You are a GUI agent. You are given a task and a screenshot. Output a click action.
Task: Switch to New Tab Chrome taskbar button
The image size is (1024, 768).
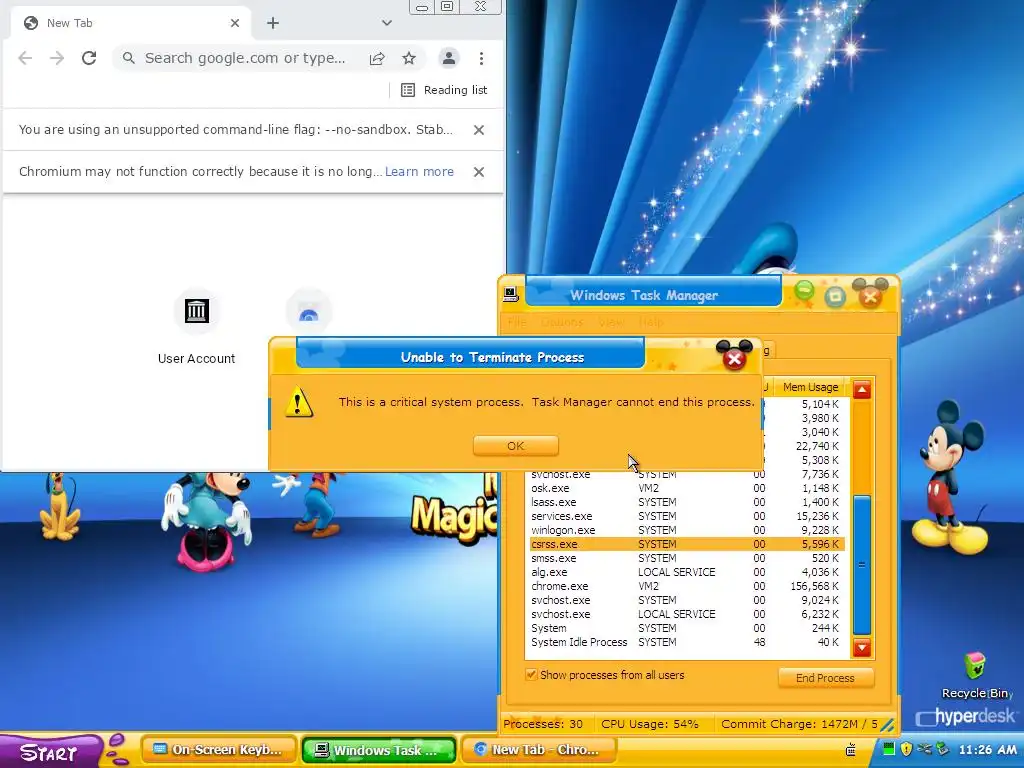click(x=539, y=750)
